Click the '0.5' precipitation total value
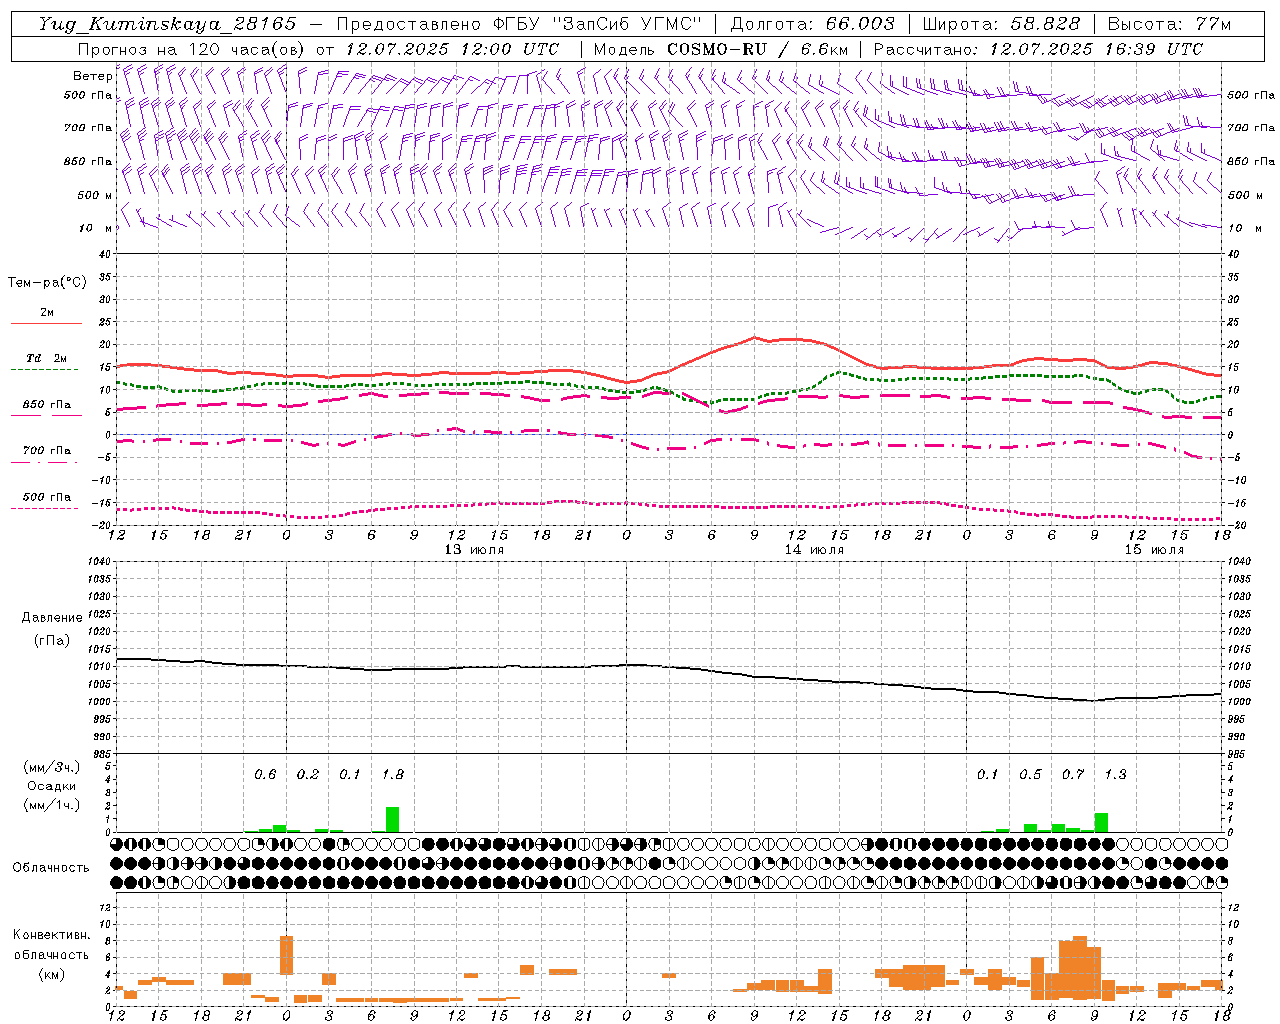1280x1024 pixels. [x=1030, y=774]
